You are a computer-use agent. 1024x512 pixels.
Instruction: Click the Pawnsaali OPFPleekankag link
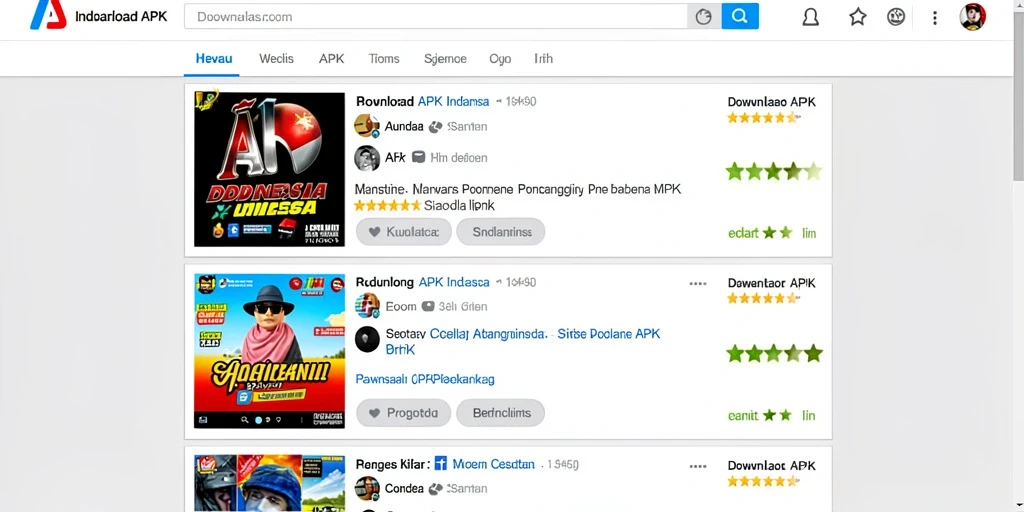[x=425, y=379]
